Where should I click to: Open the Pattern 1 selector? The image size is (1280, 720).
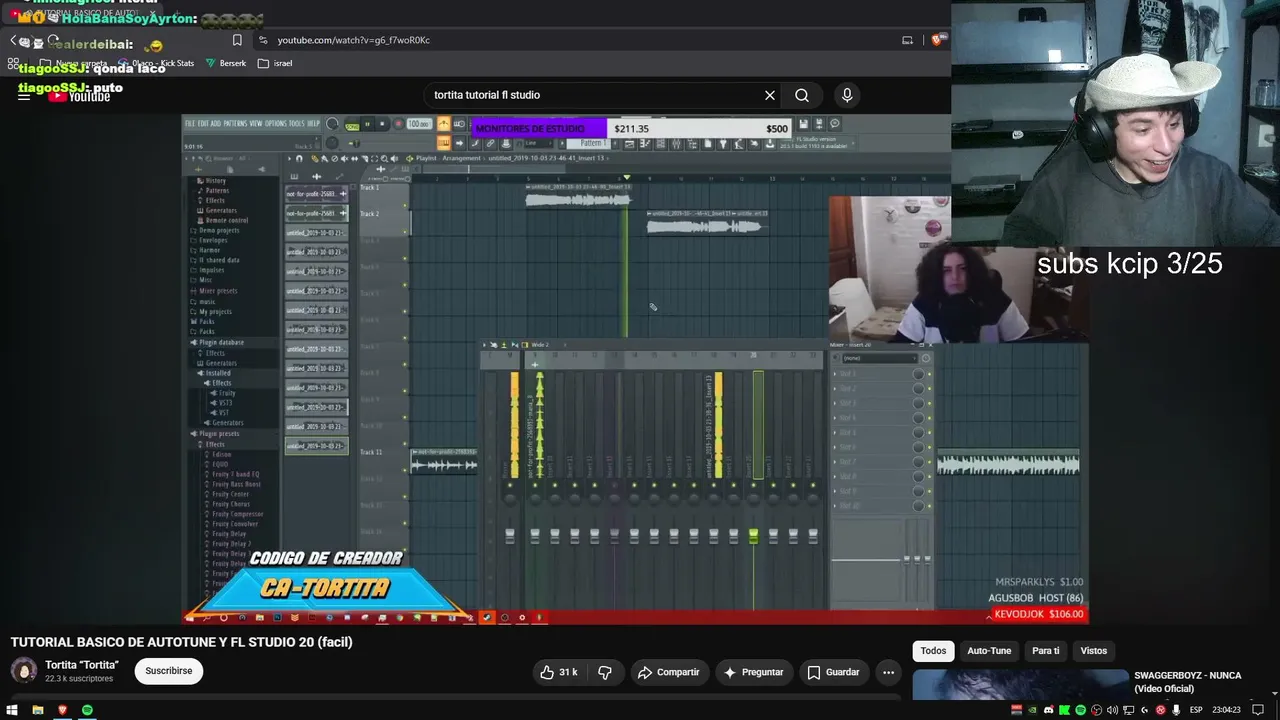[591, 143]
